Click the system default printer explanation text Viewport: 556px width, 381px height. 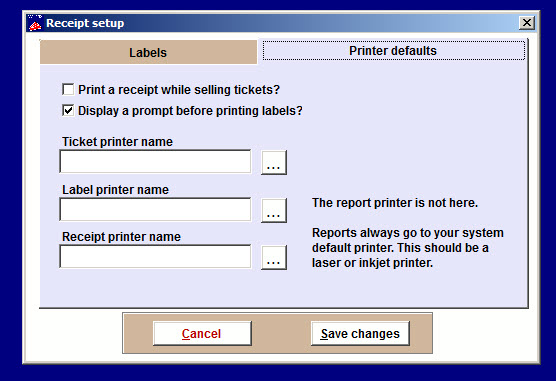[408, 248]
